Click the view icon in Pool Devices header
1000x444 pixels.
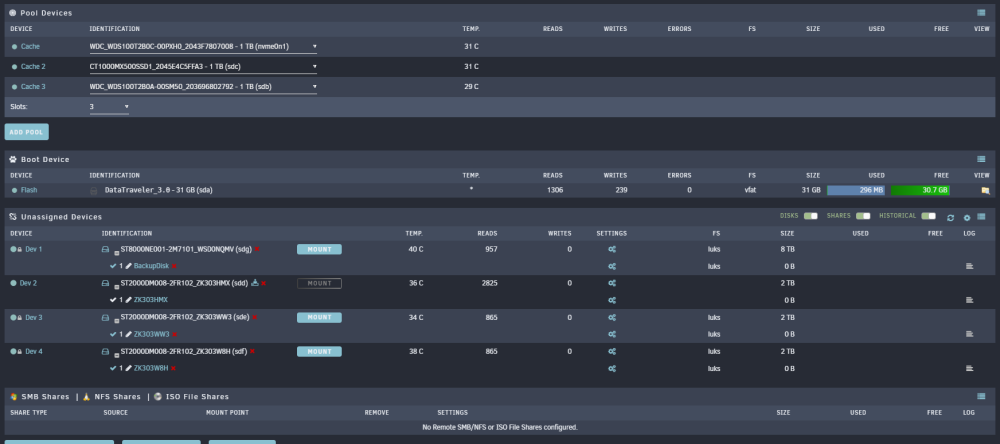(982, 13)
